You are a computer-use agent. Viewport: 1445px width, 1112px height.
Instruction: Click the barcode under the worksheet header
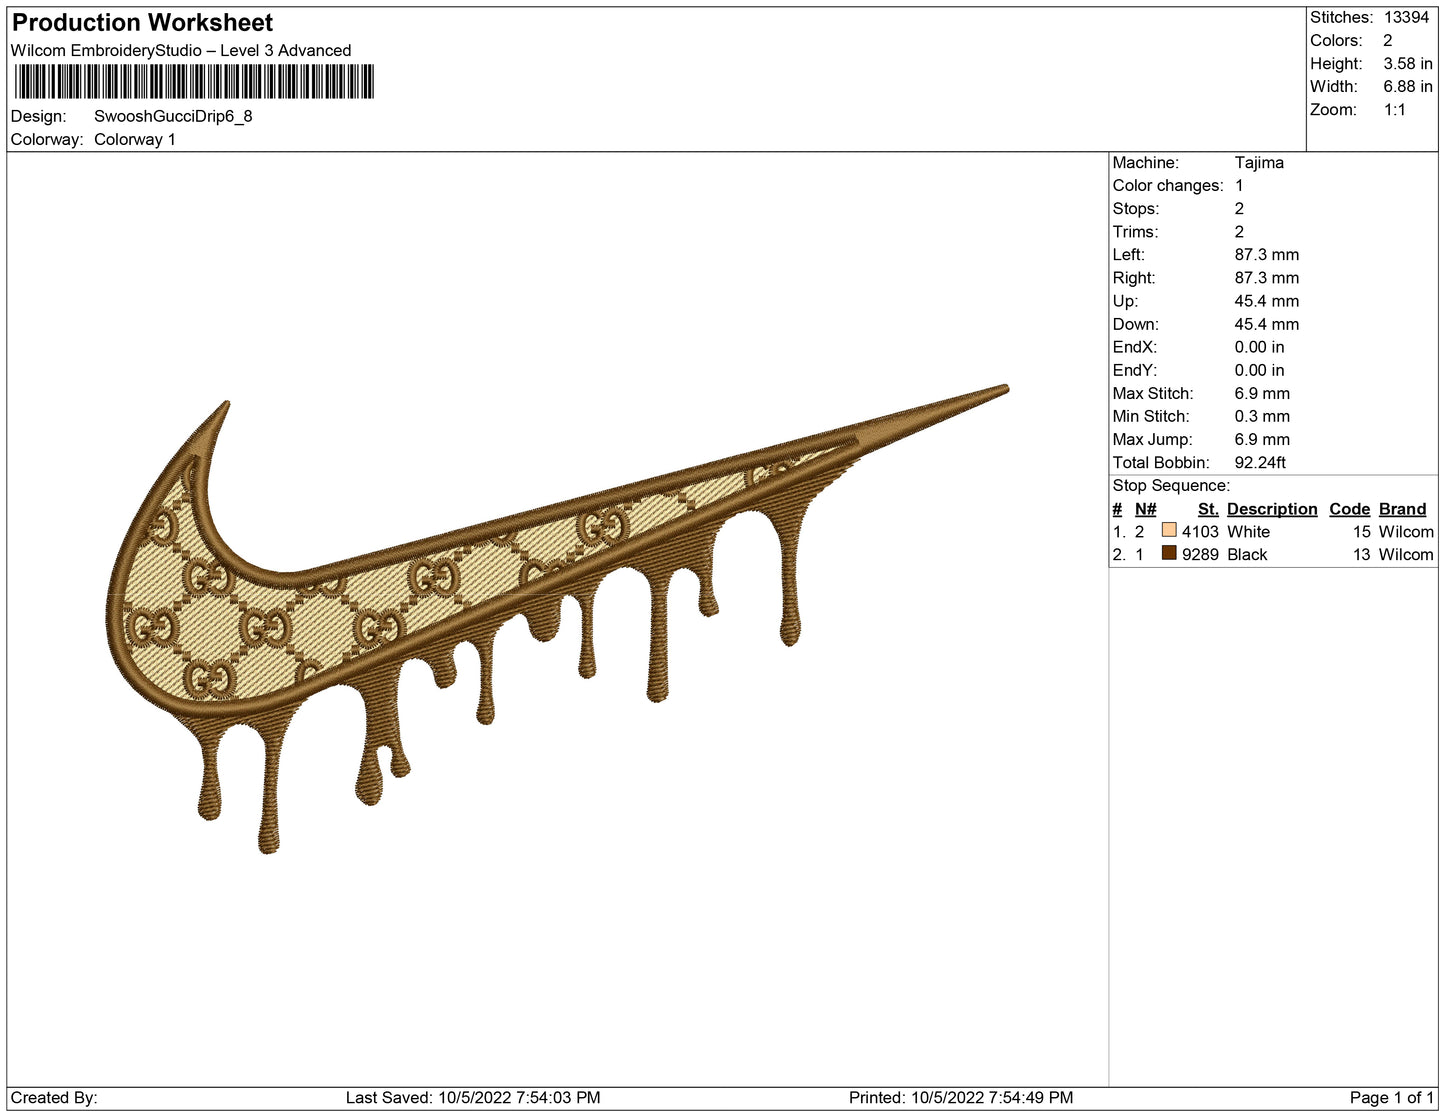coord(194,82)
